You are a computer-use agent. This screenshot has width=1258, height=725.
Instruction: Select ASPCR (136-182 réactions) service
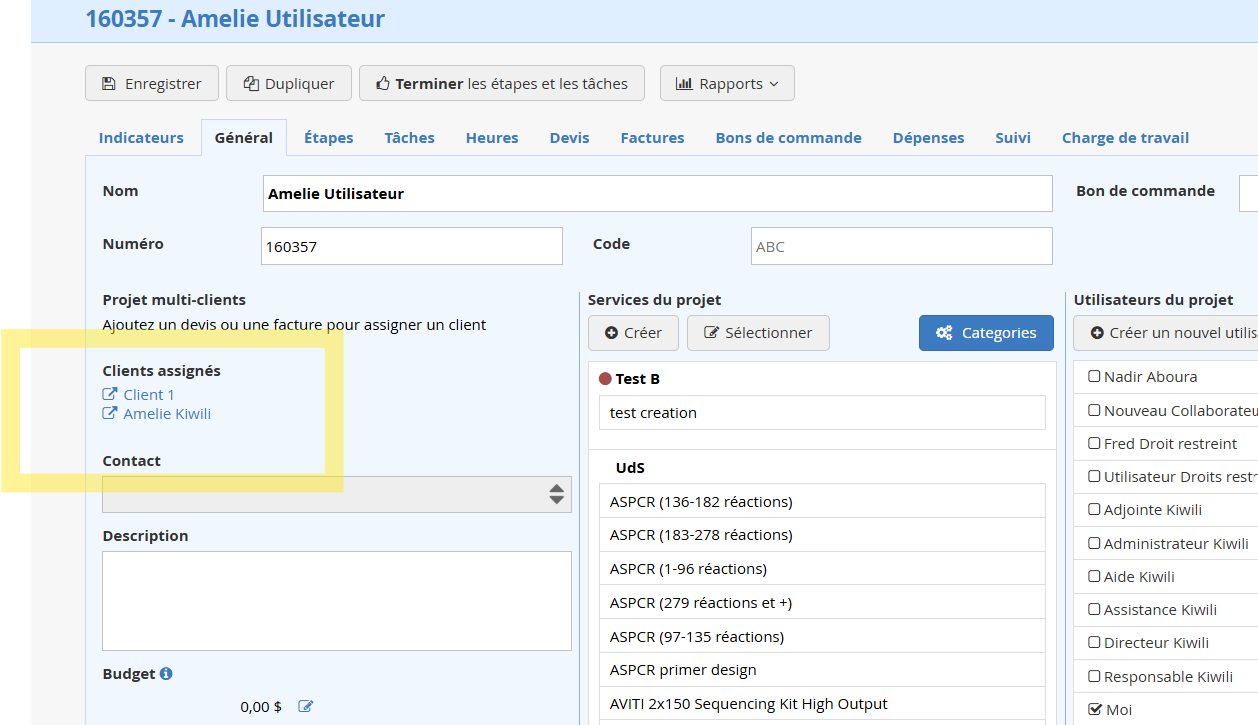(822, 501)
